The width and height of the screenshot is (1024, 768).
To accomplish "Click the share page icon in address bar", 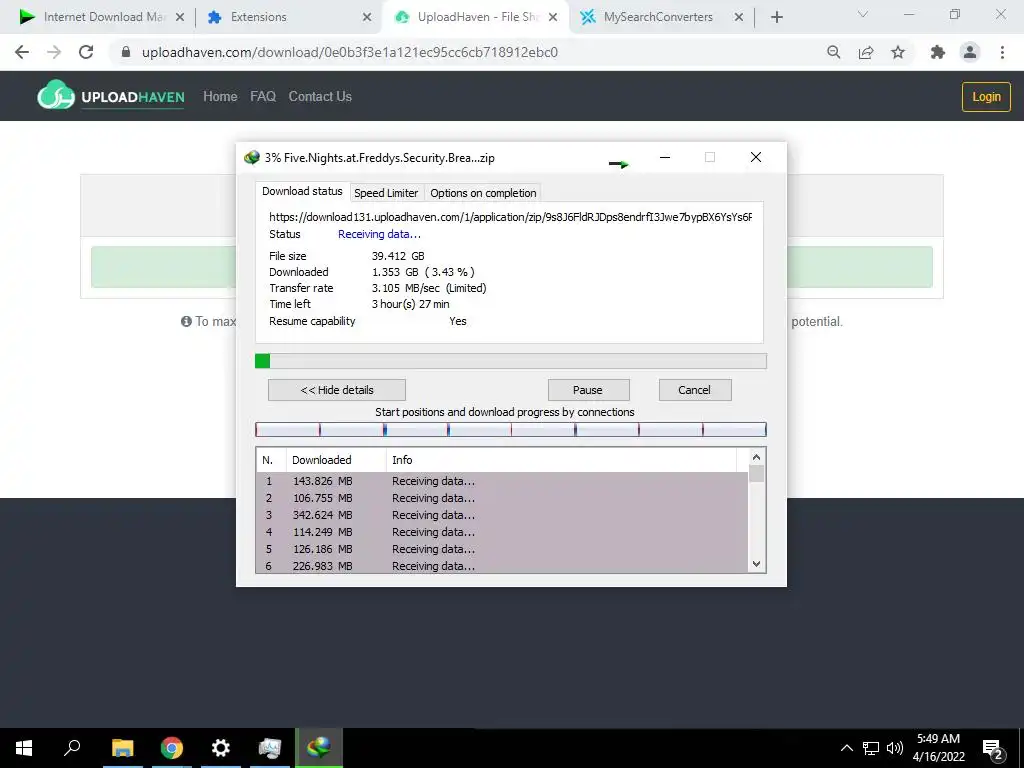I will [866, 52].
